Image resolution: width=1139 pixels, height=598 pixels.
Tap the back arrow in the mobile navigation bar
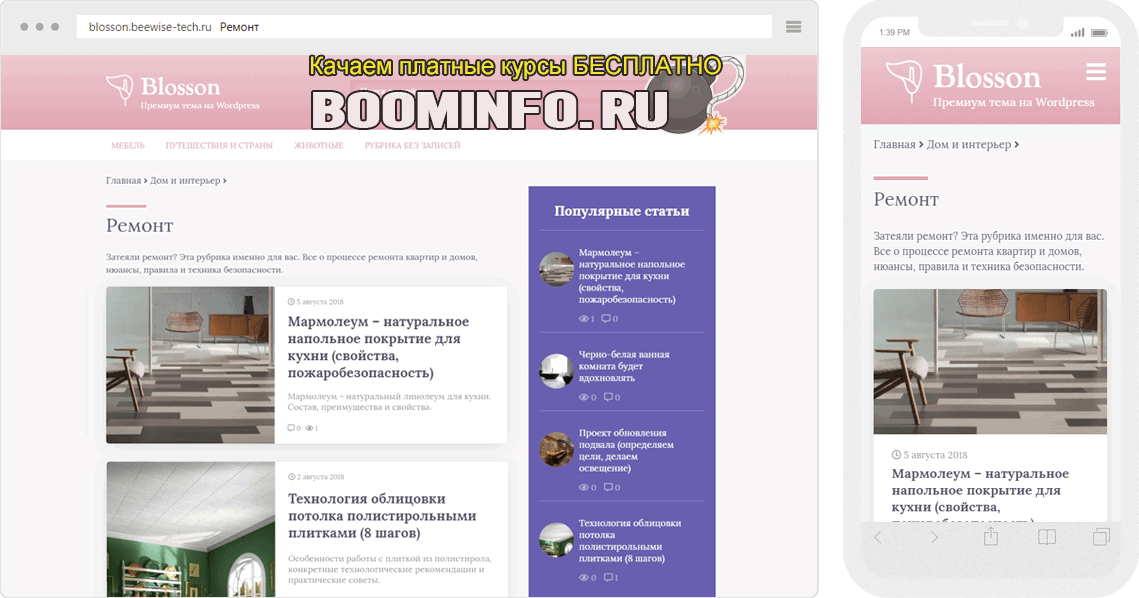[x=878, y=537]
